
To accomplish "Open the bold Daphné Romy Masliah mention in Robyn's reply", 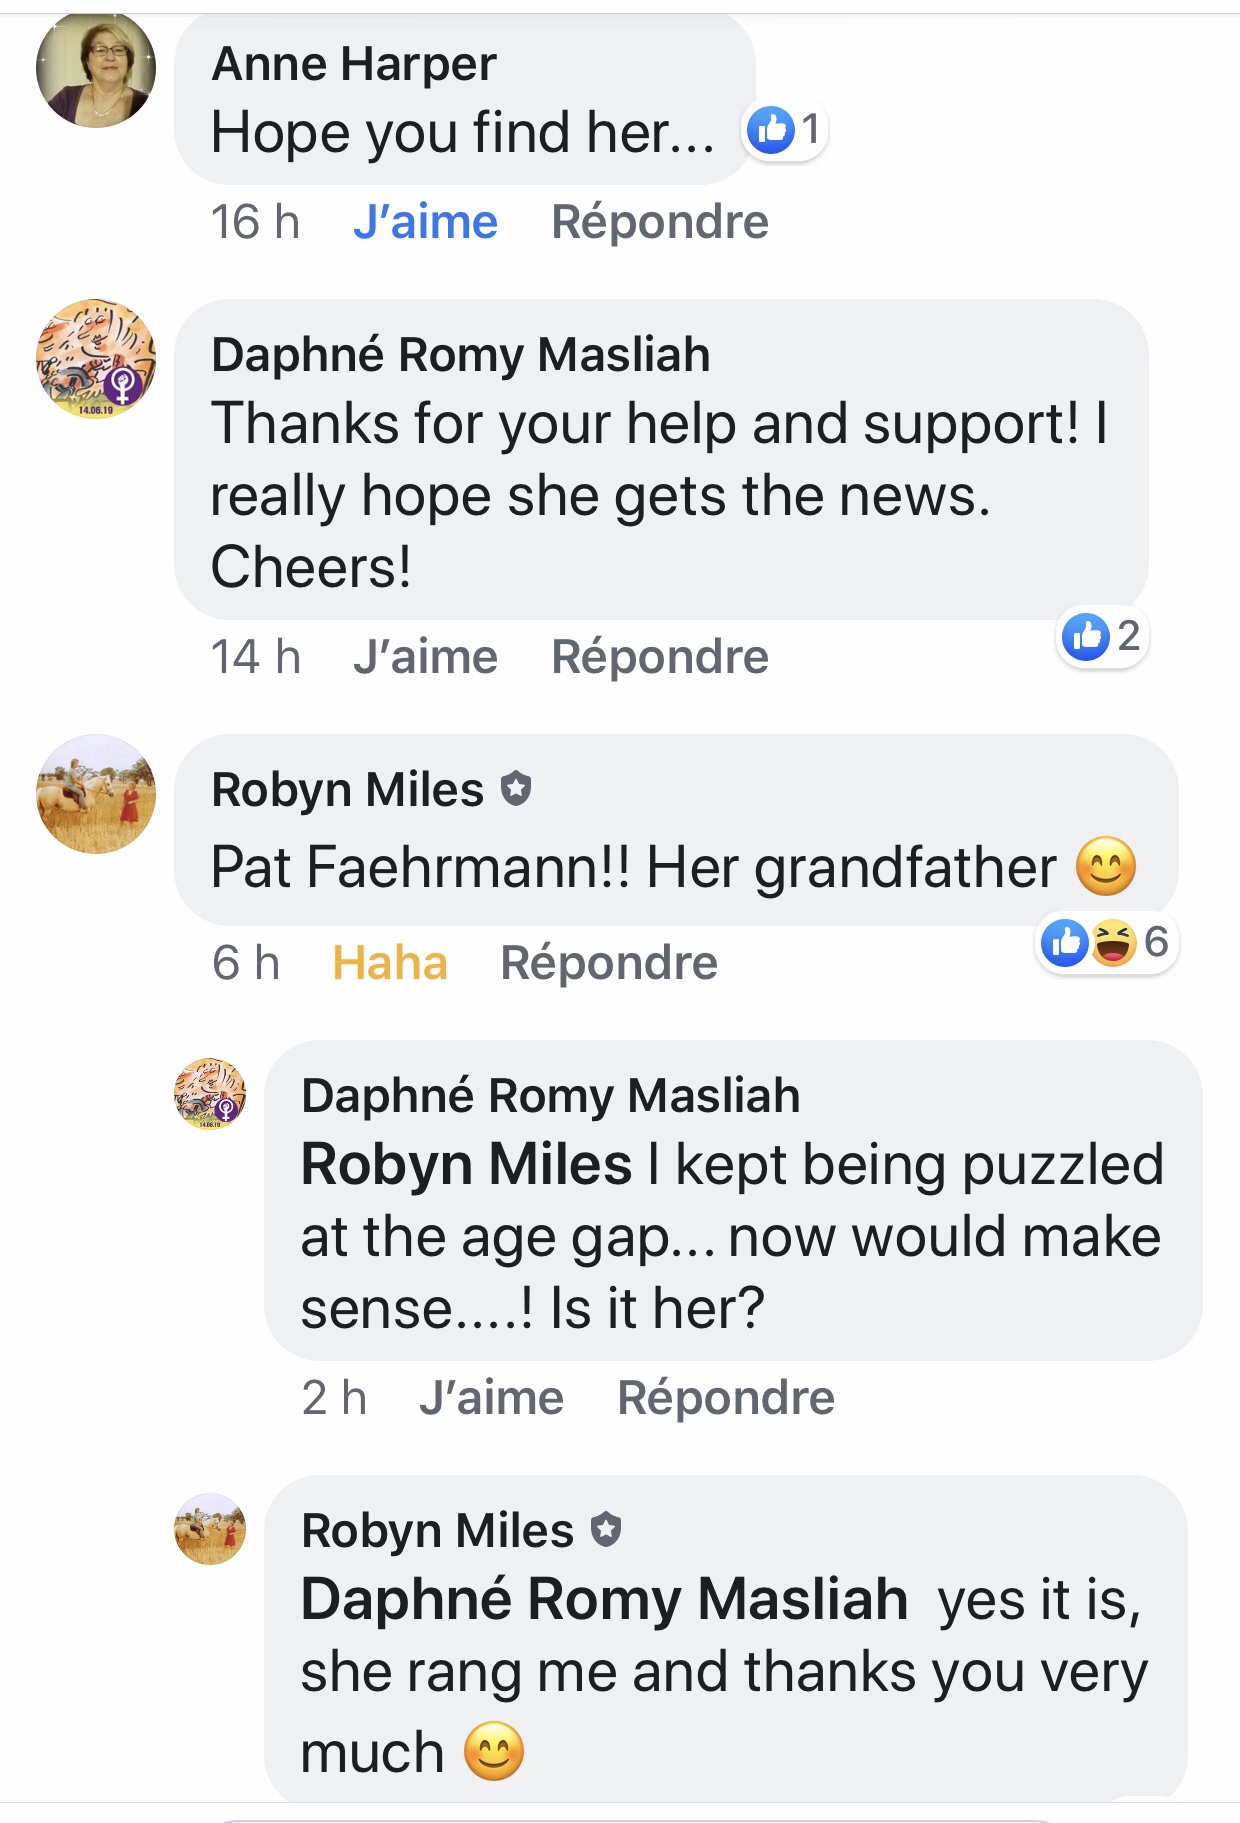I will pos(604,1599).
